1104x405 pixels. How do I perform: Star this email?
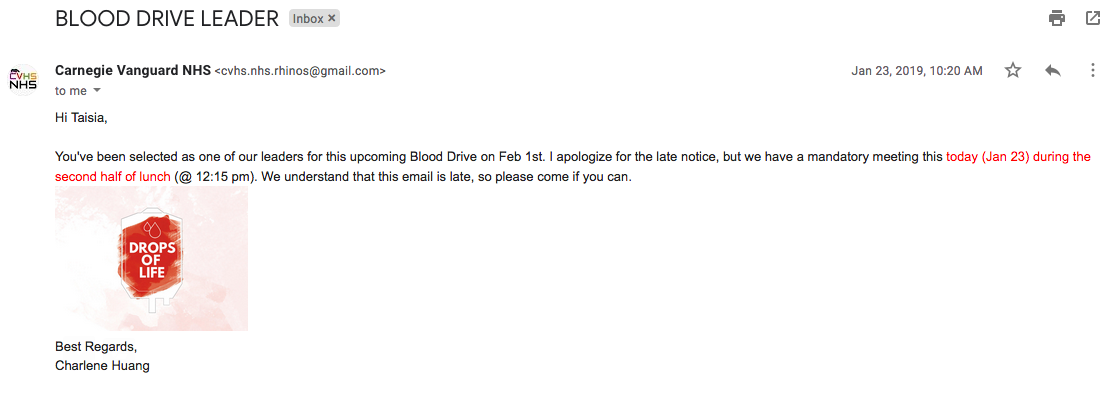coord(1013,71)
